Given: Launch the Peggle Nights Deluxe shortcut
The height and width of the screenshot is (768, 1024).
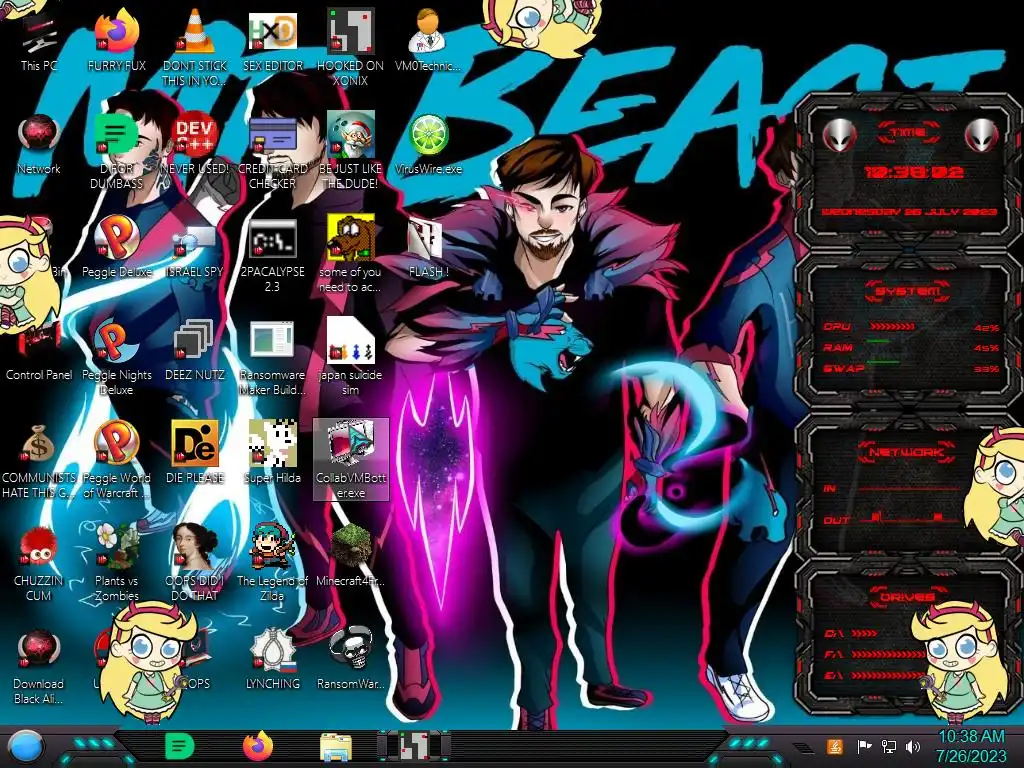Looking at the screenshot, I should click(116, 359).
